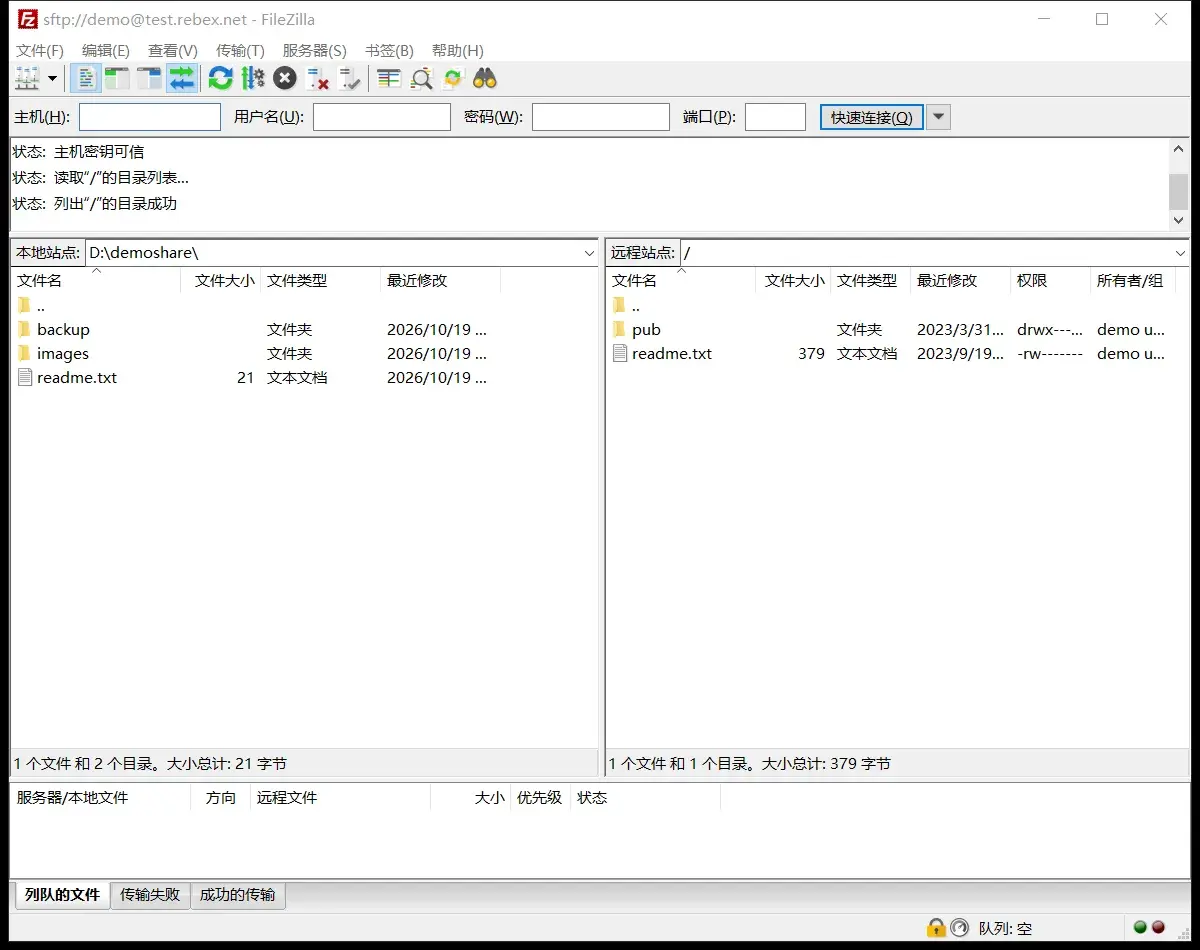Click the 列出“/”的目录成功 log line
The image size is (1200, 950).
tap(116, 203)
